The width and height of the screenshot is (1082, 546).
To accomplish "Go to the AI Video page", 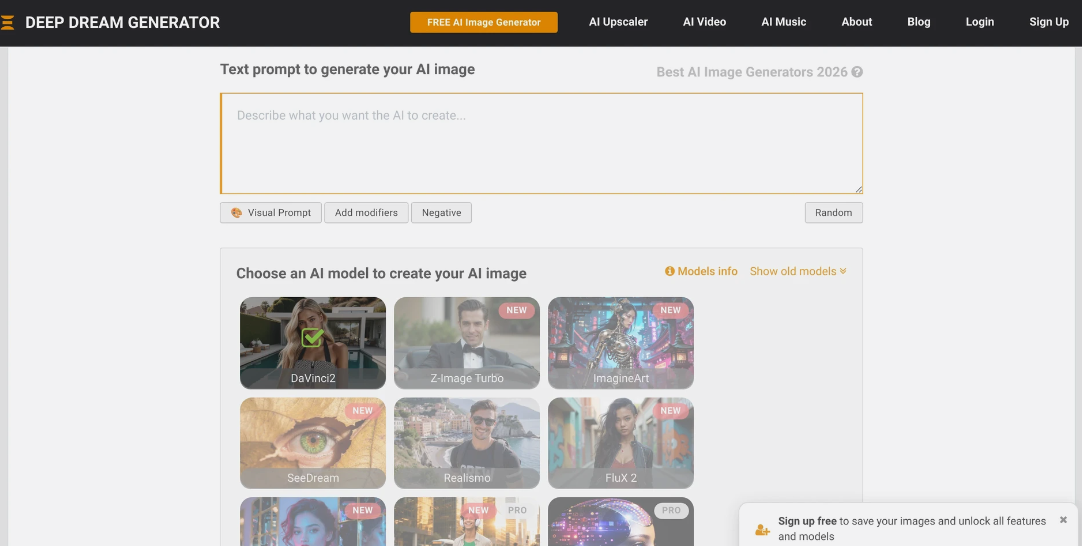I will click(704, 22).
